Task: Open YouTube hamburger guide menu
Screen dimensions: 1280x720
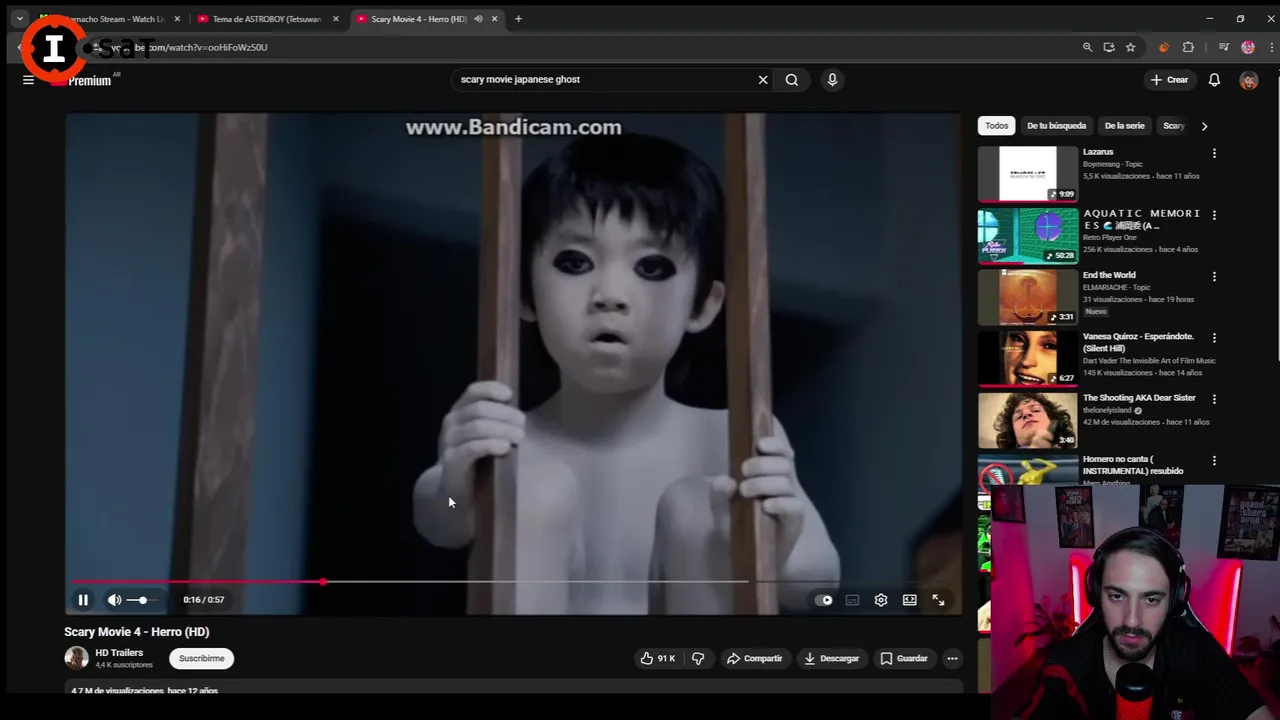Action: tap(28, 80)
